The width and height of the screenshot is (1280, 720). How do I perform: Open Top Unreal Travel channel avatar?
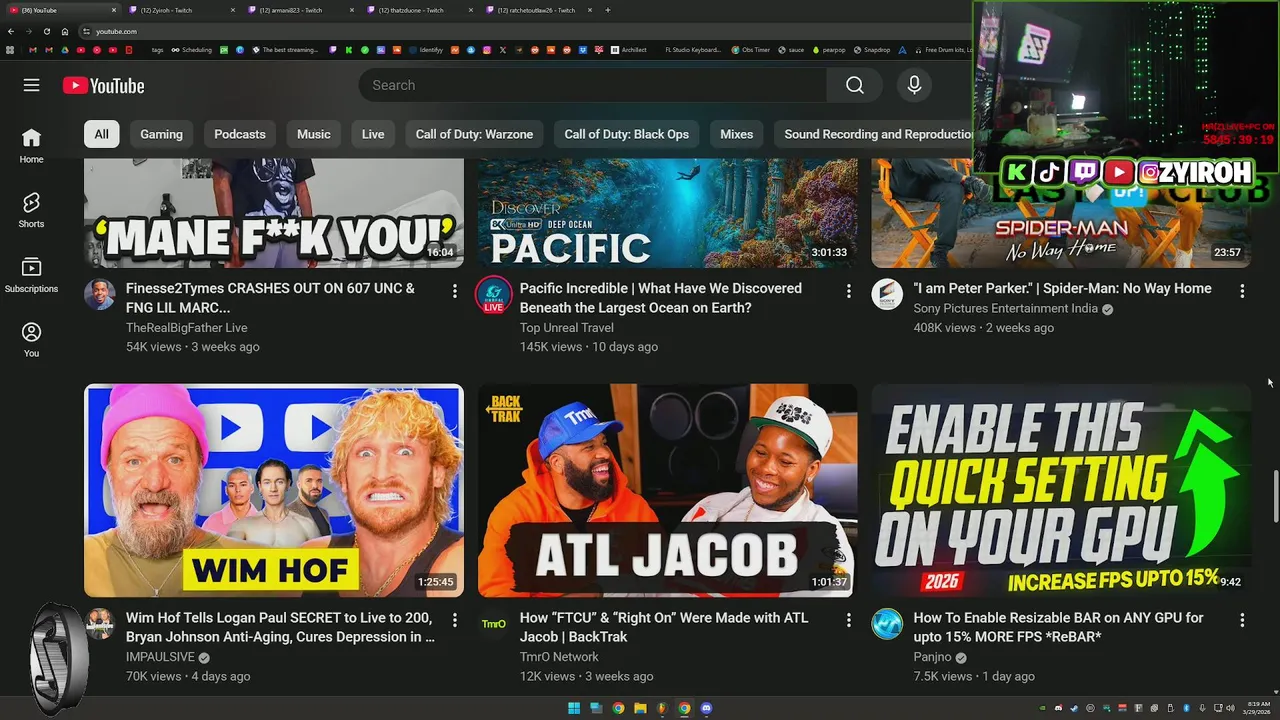(x=493, y=295)
